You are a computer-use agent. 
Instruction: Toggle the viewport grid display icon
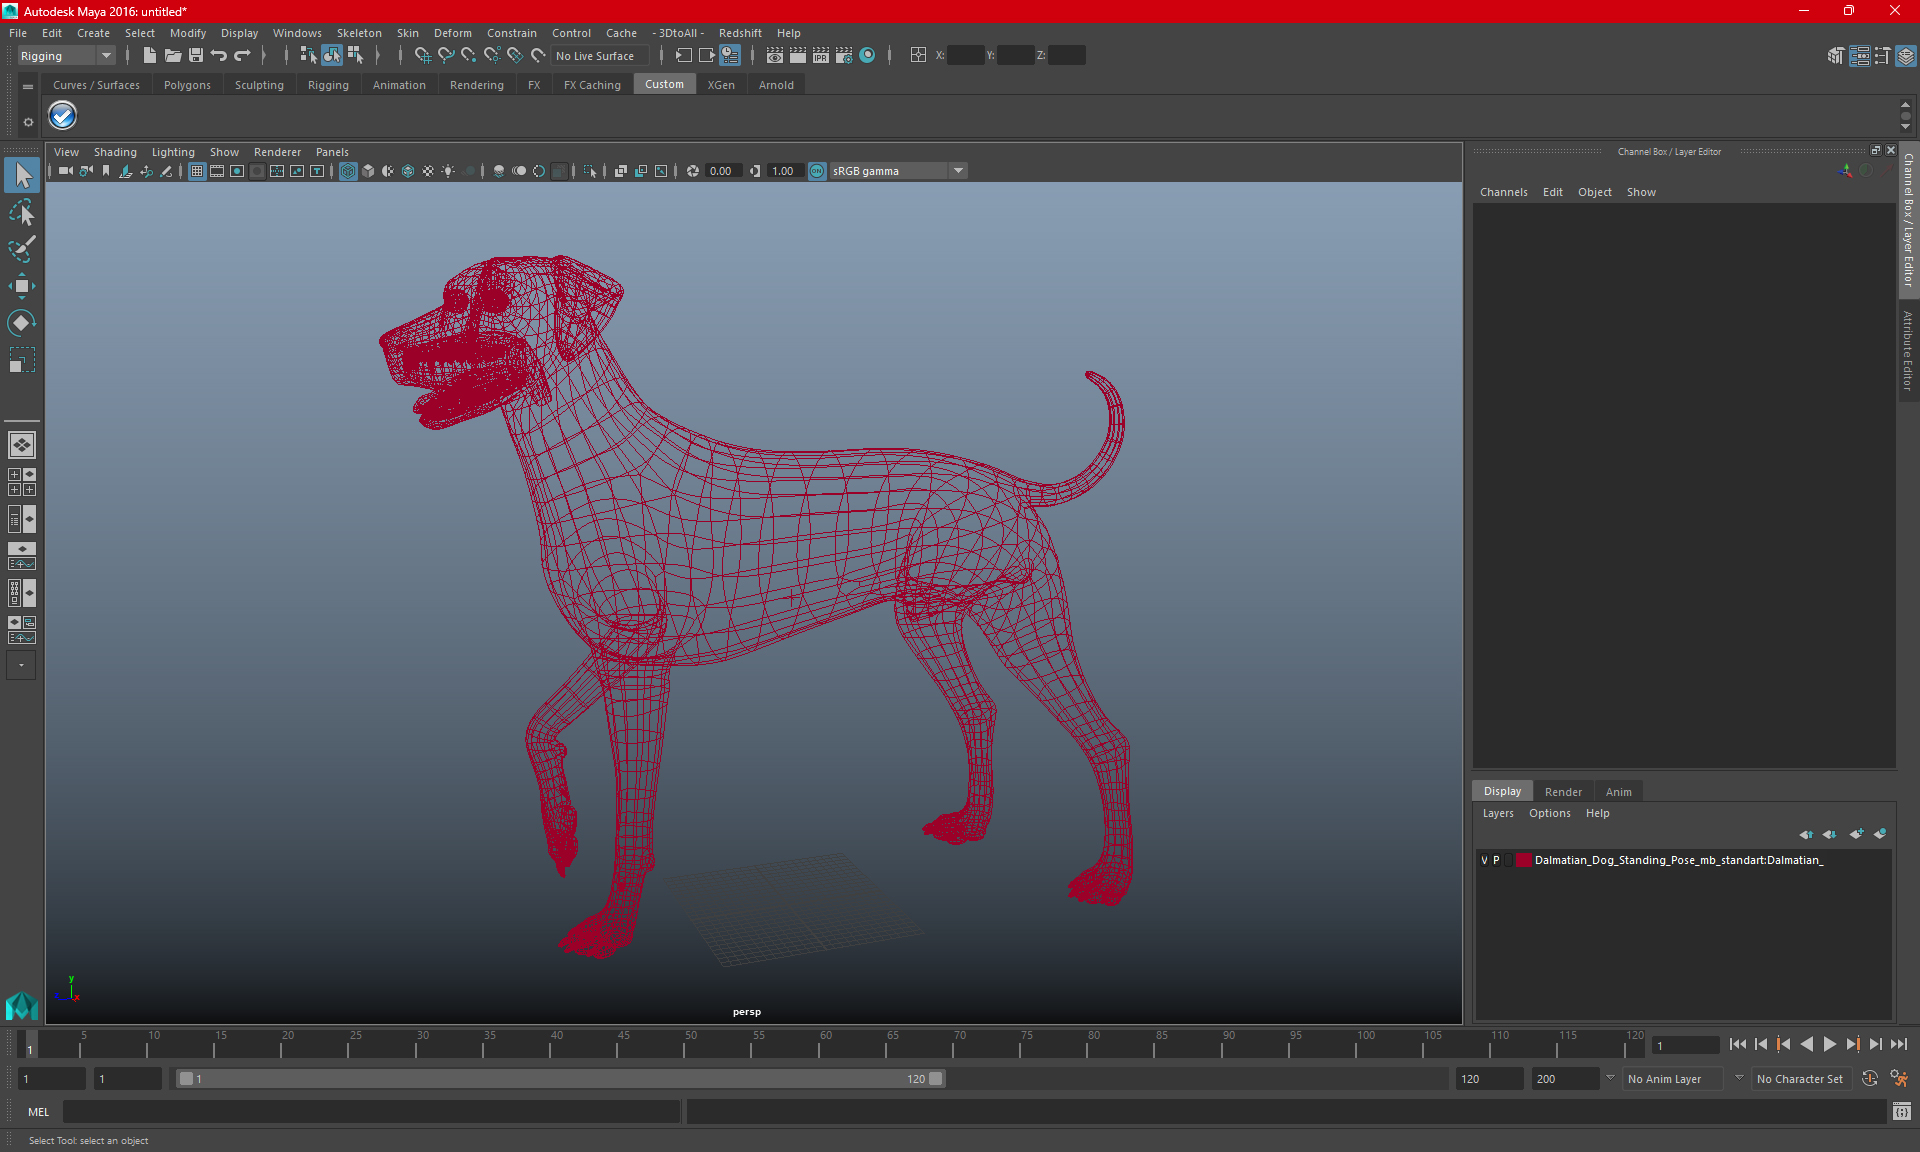(197, 171)
